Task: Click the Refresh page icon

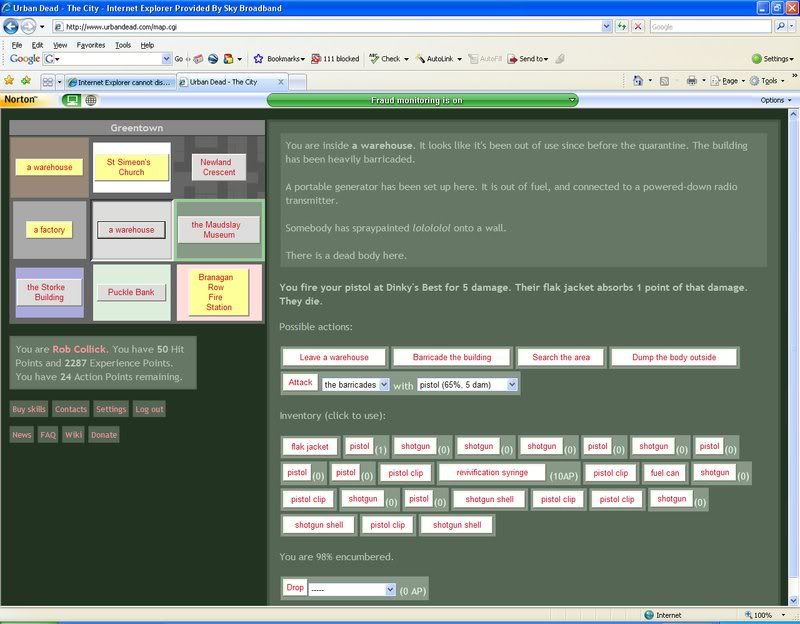Action: tap(621, 26)
